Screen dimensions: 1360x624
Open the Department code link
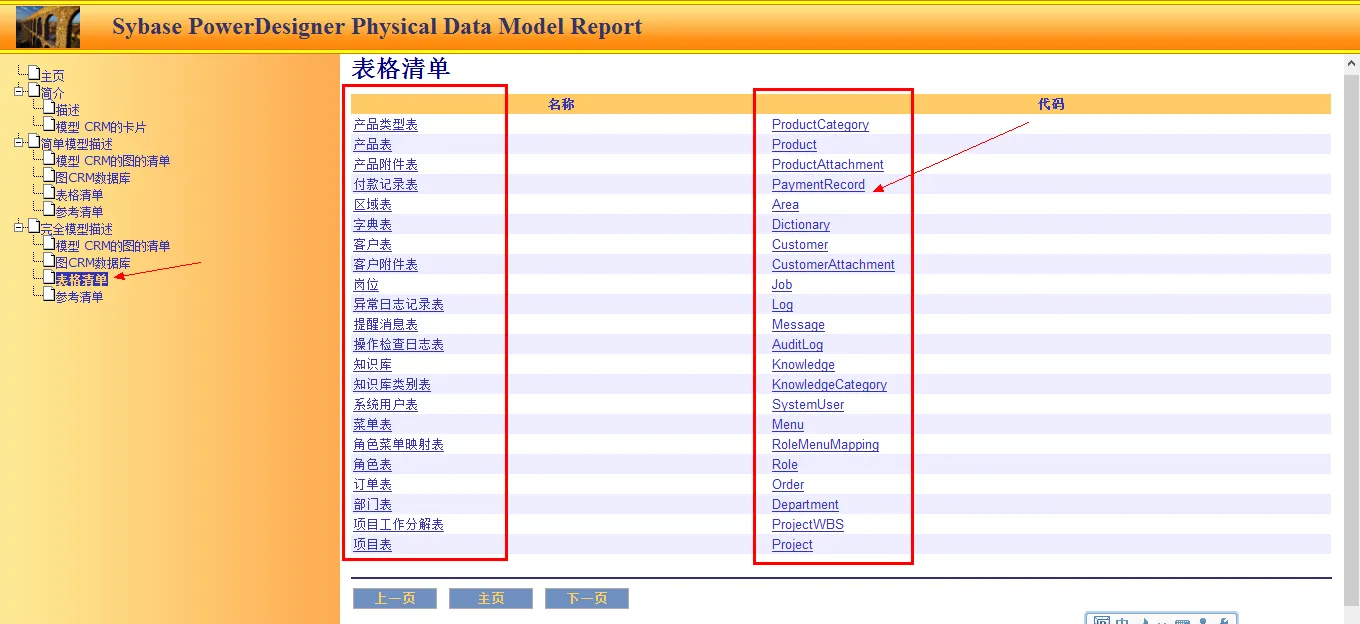click(805, 505)
